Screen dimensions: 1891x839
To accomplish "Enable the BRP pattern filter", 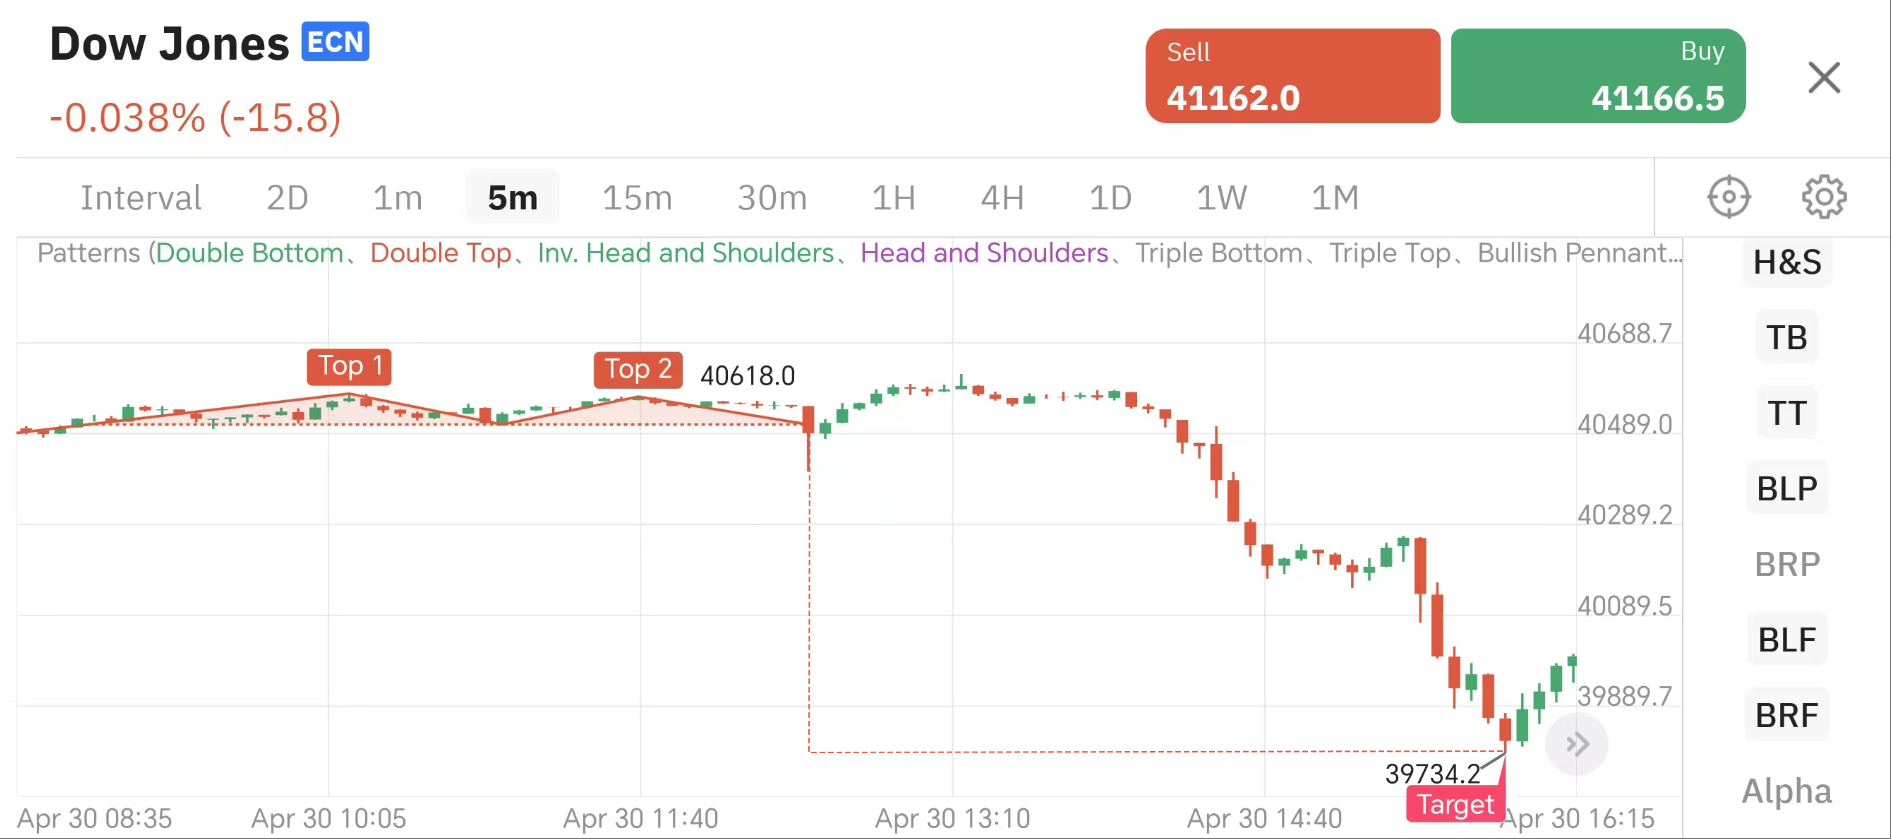I will (1787, 564).
